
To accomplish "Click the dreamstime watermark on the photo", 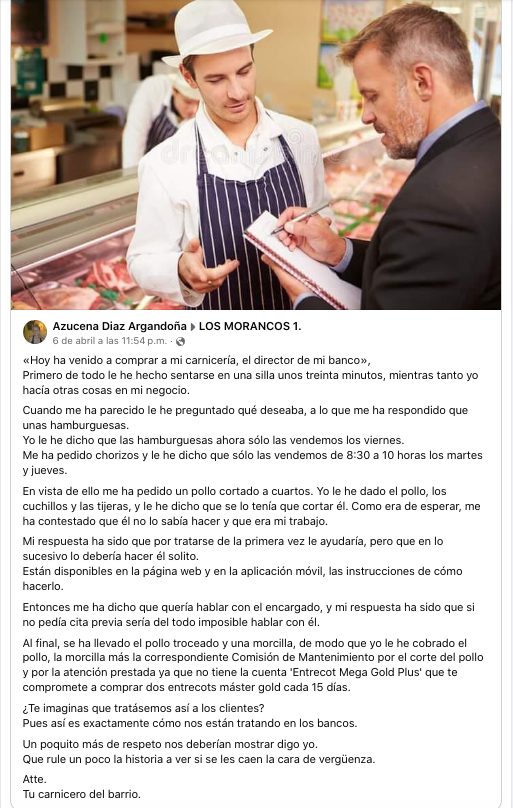I will click(x=234, y=147).
